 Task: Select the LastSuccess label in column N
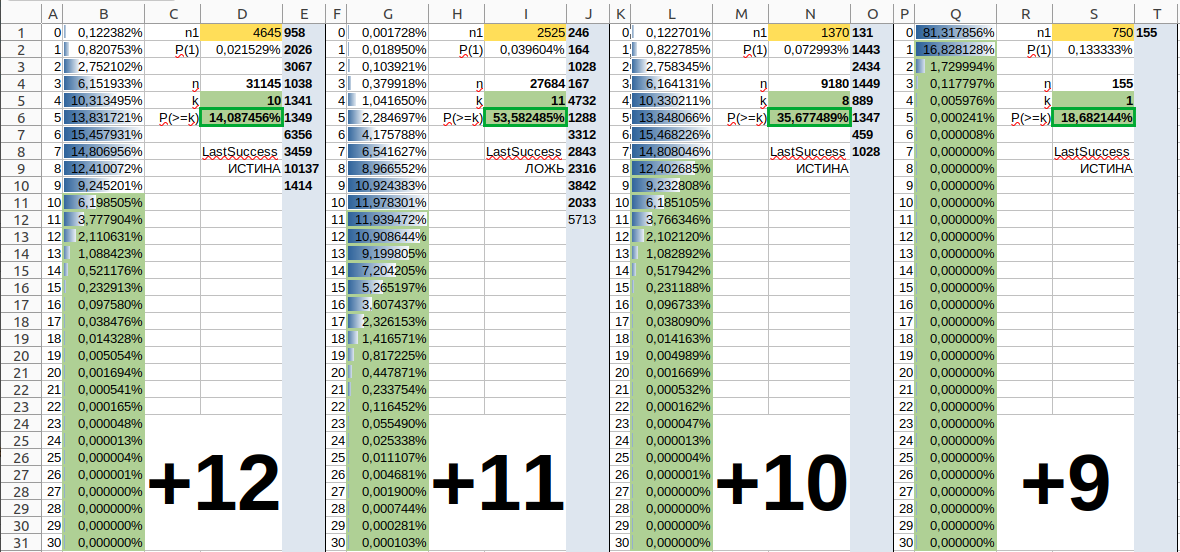[x=809, y=151]
